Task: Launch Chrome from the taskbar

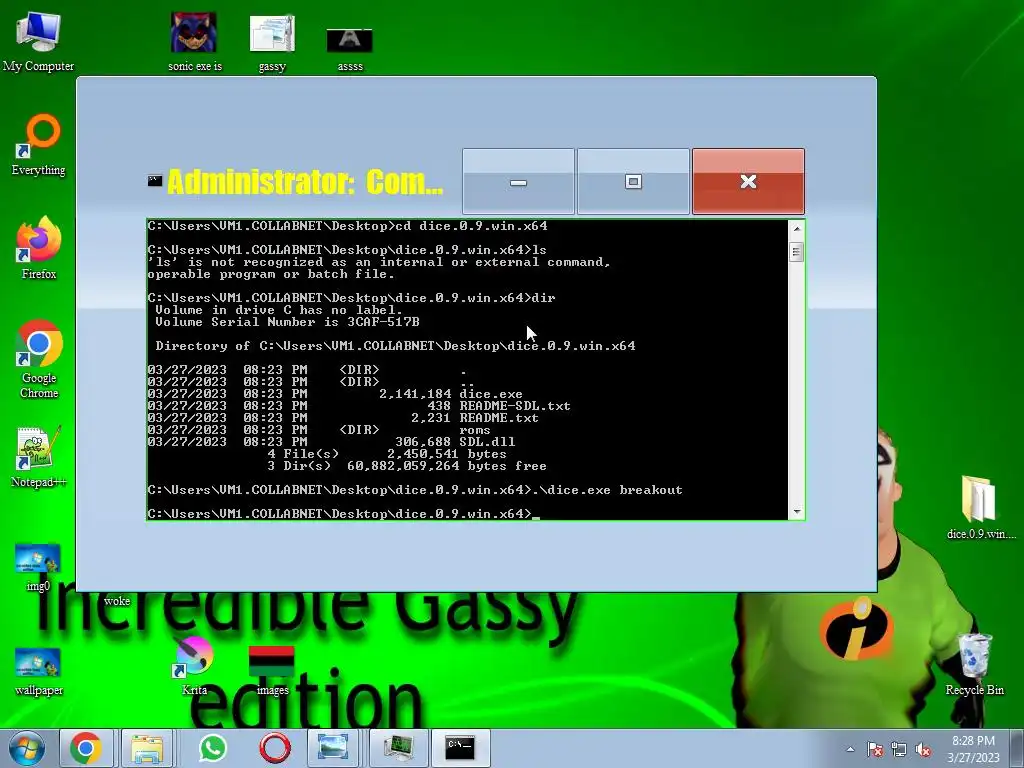Action: (86, 748)
